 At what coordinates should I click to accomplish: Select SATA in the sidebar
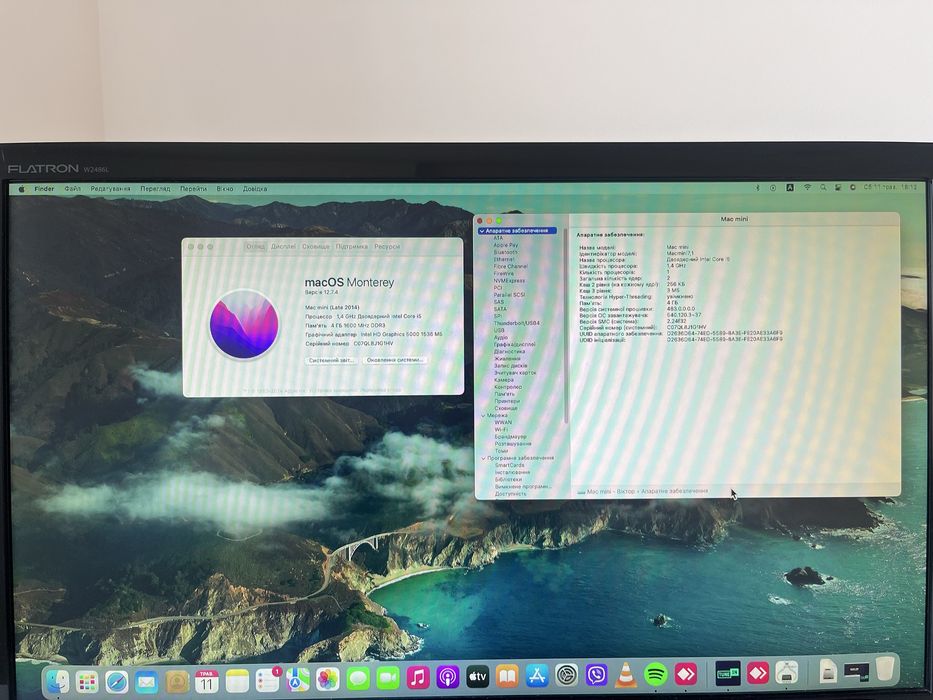tap(500, 309)
